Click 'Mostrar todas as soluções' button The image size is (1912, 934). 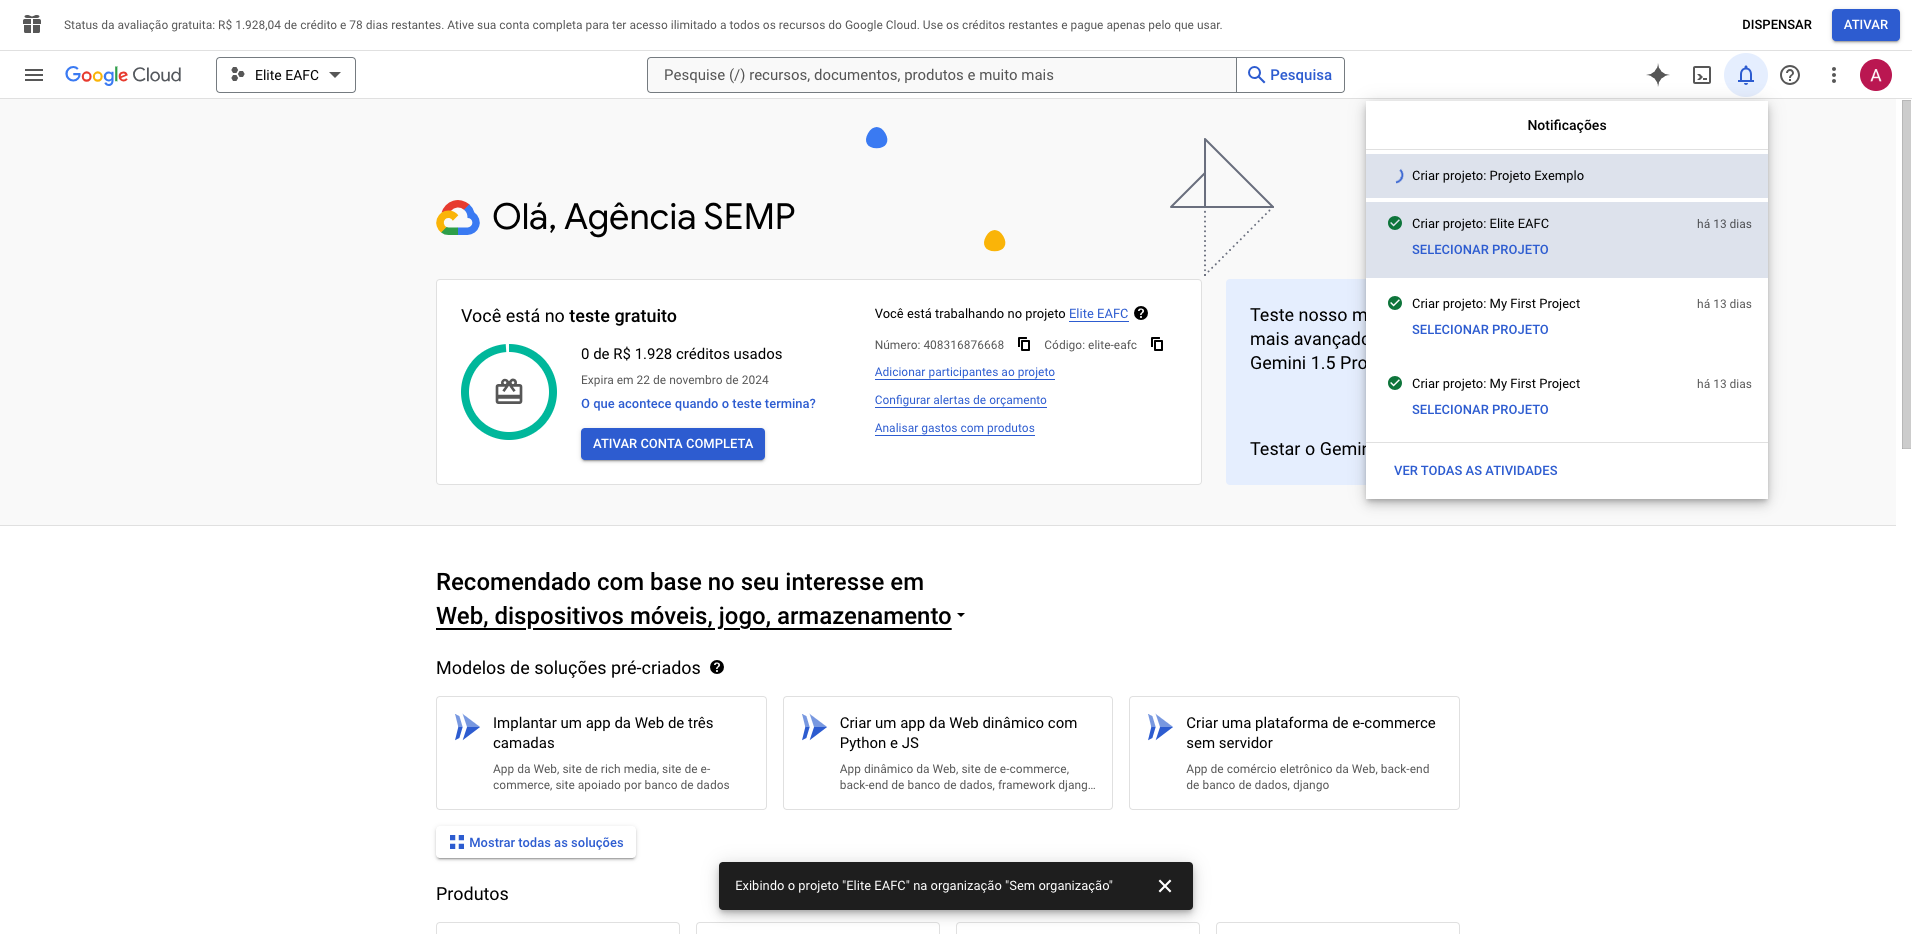[536, 842]
